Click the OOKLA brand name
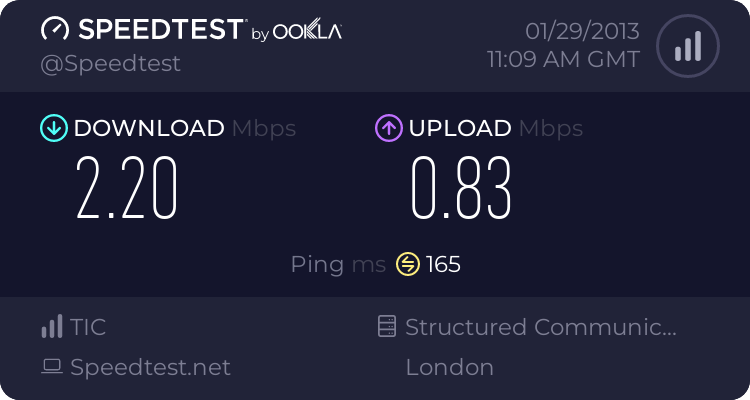Screen dimensions: 750x400 (307, 32)
